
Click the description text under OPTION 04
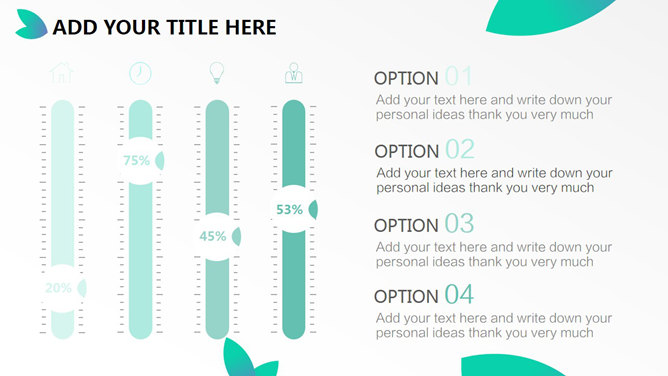[x=494, y=325]
